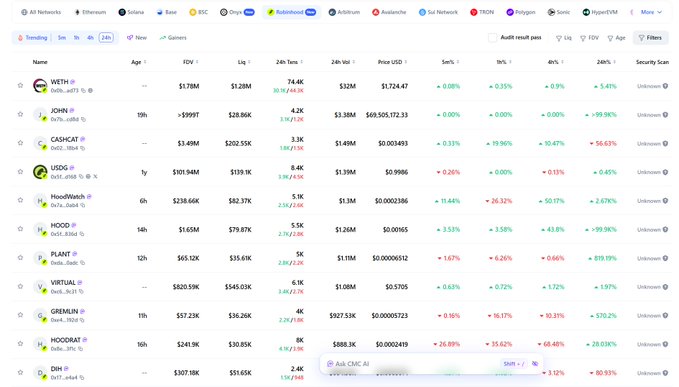Viewport: 679px width, 387px height.
Task: Favorite CASHCAT using its star icon
Action: pos(20,143)
